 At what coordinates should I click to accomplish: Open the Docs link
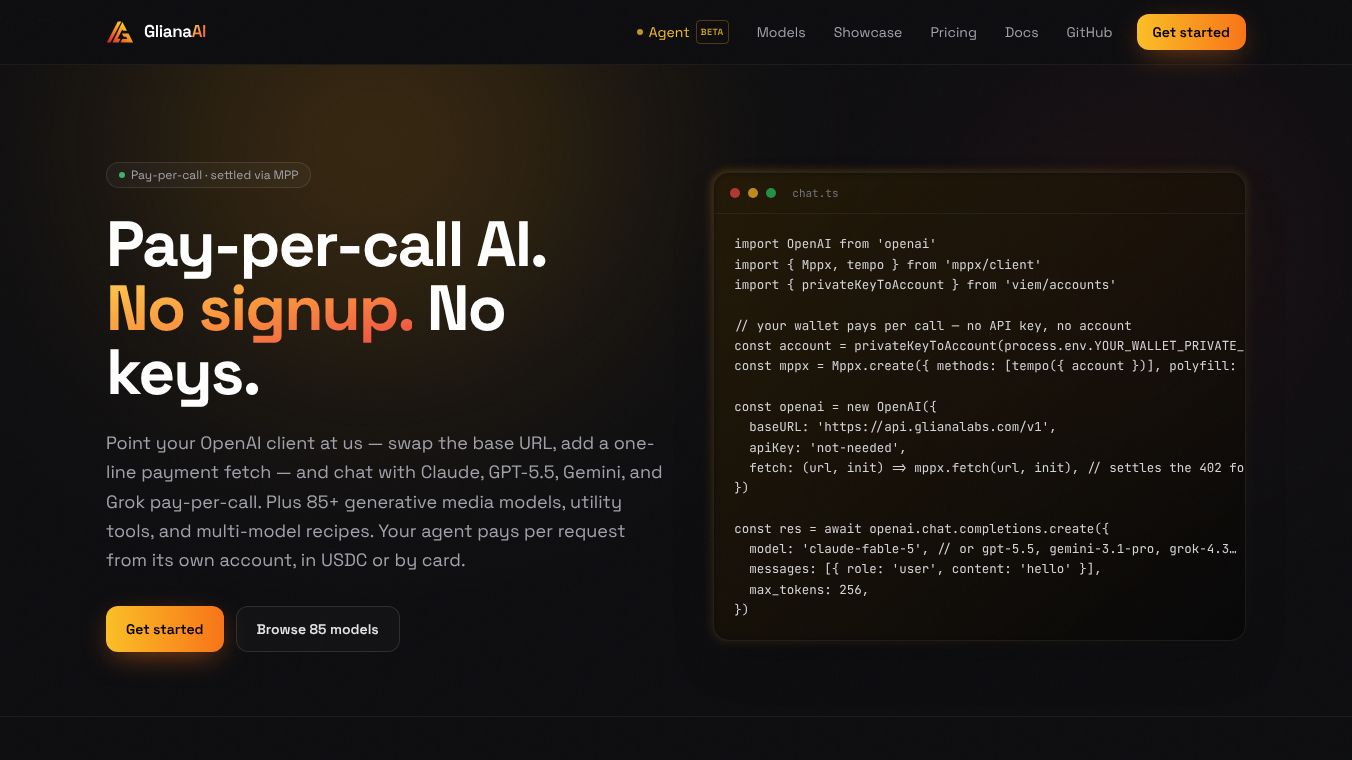click(x=1021, y=32)
